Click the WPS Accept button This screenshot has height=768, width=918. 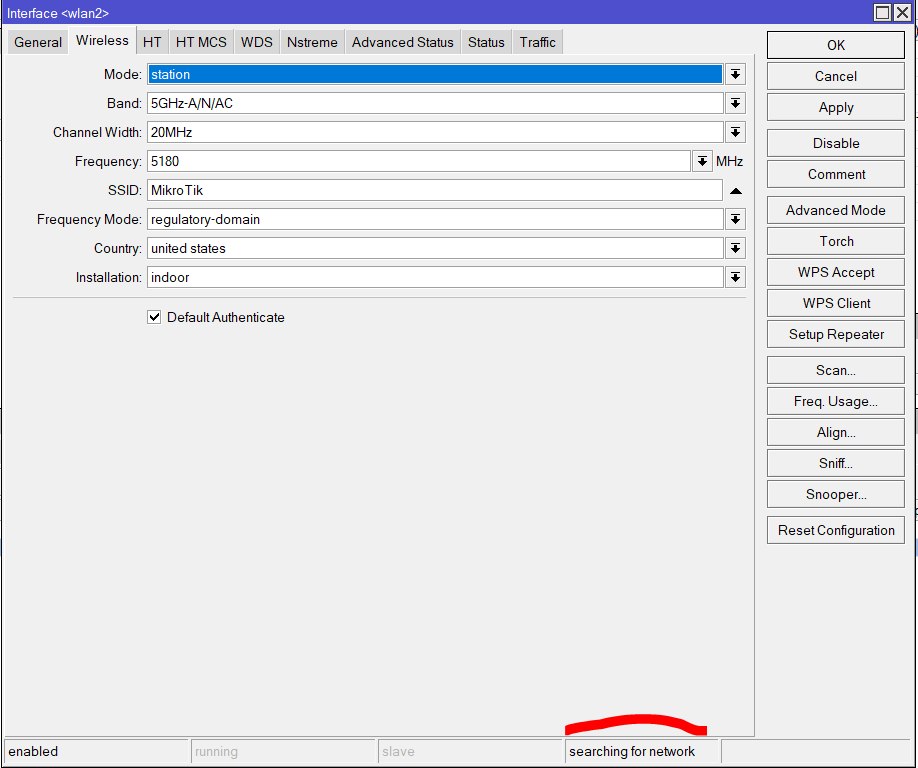(835, 272)
